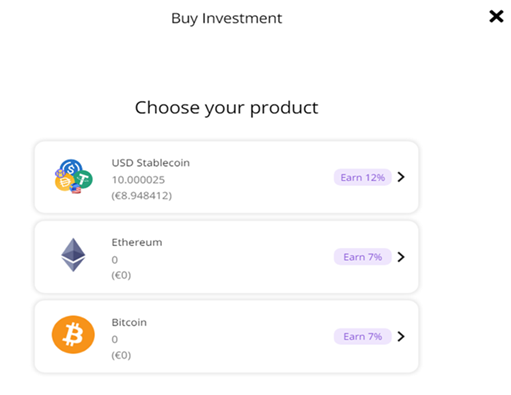Click the Bitcoin Earn 7% badge
The width and height of the screenshot is (511, 395).
coord(363,337)
